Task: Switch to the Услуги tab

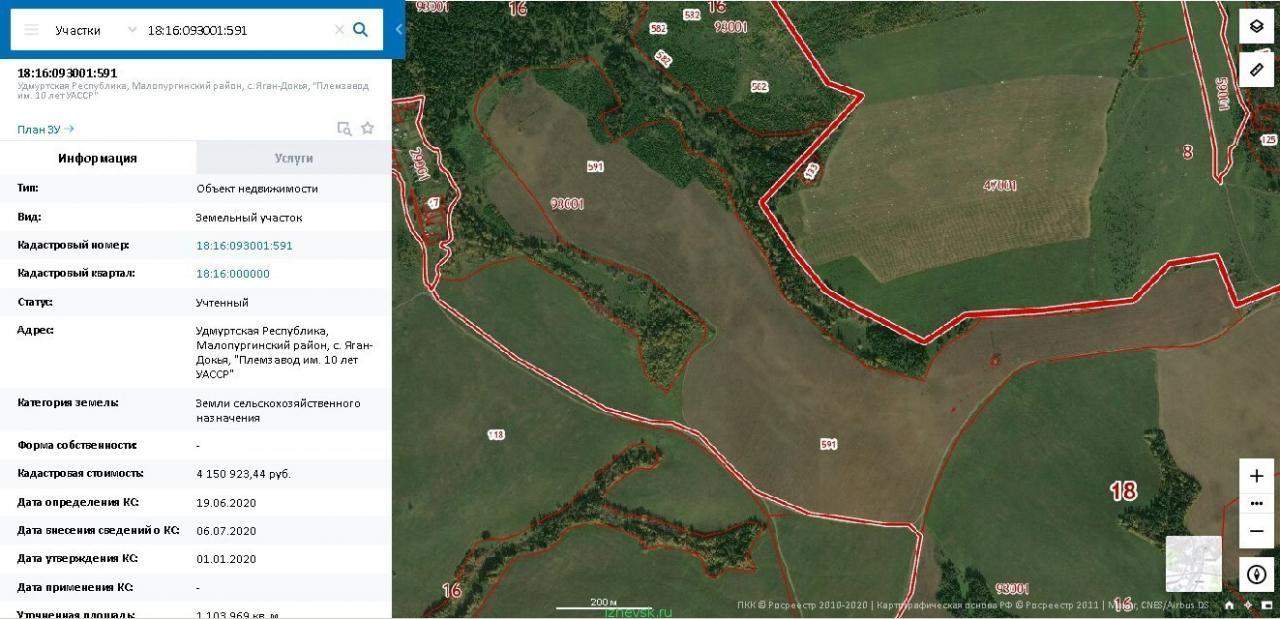Action: tap(294, 158)
